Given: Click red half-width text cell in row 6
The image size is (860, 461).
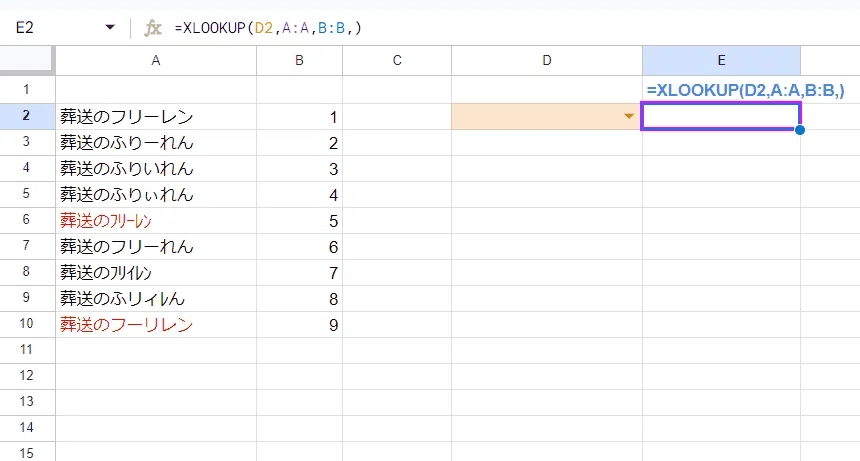Looking at the screenshot, I should [x=156, y=220].
